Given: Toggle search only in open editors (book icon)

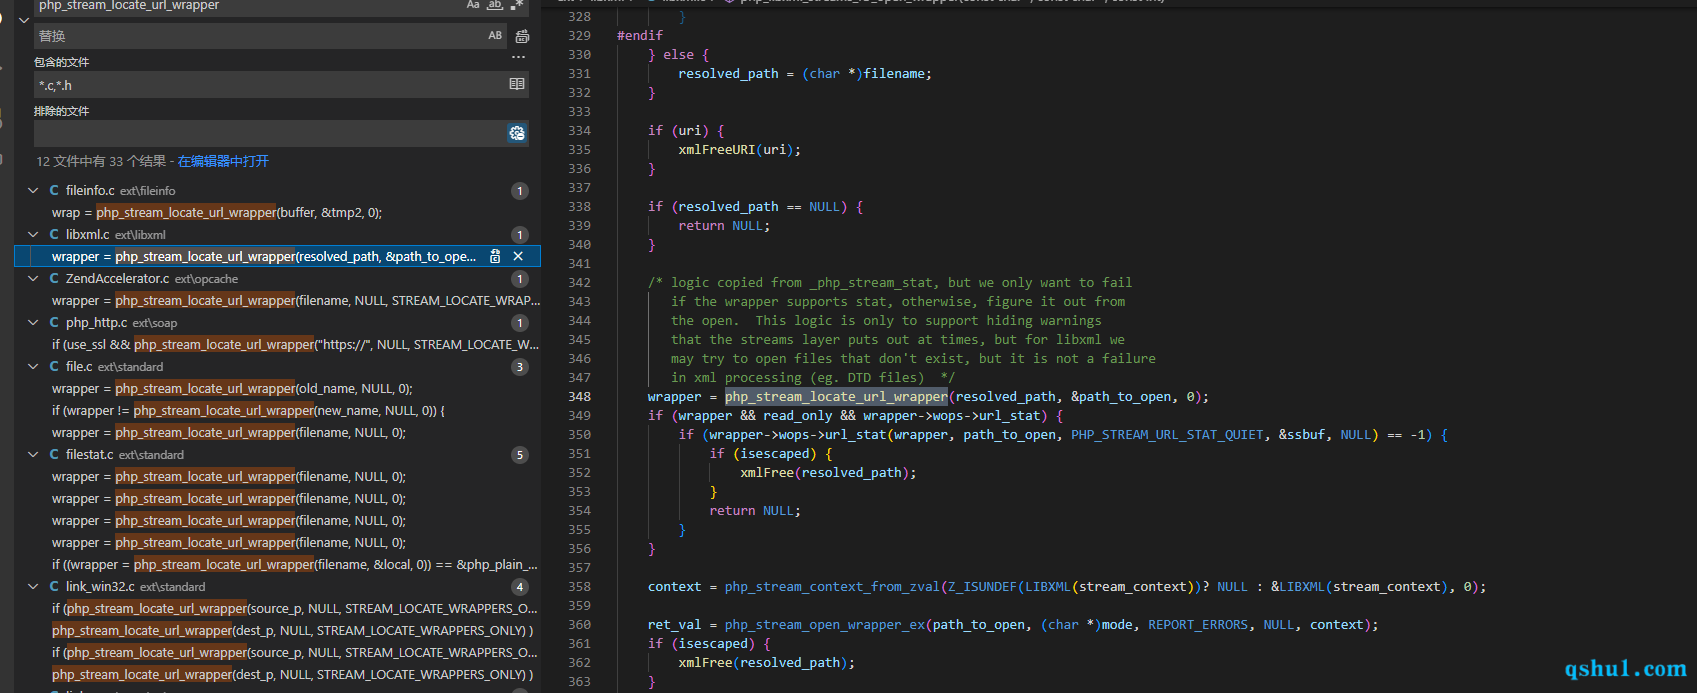Looking at the screenshot, I should (x=517, y=84).
